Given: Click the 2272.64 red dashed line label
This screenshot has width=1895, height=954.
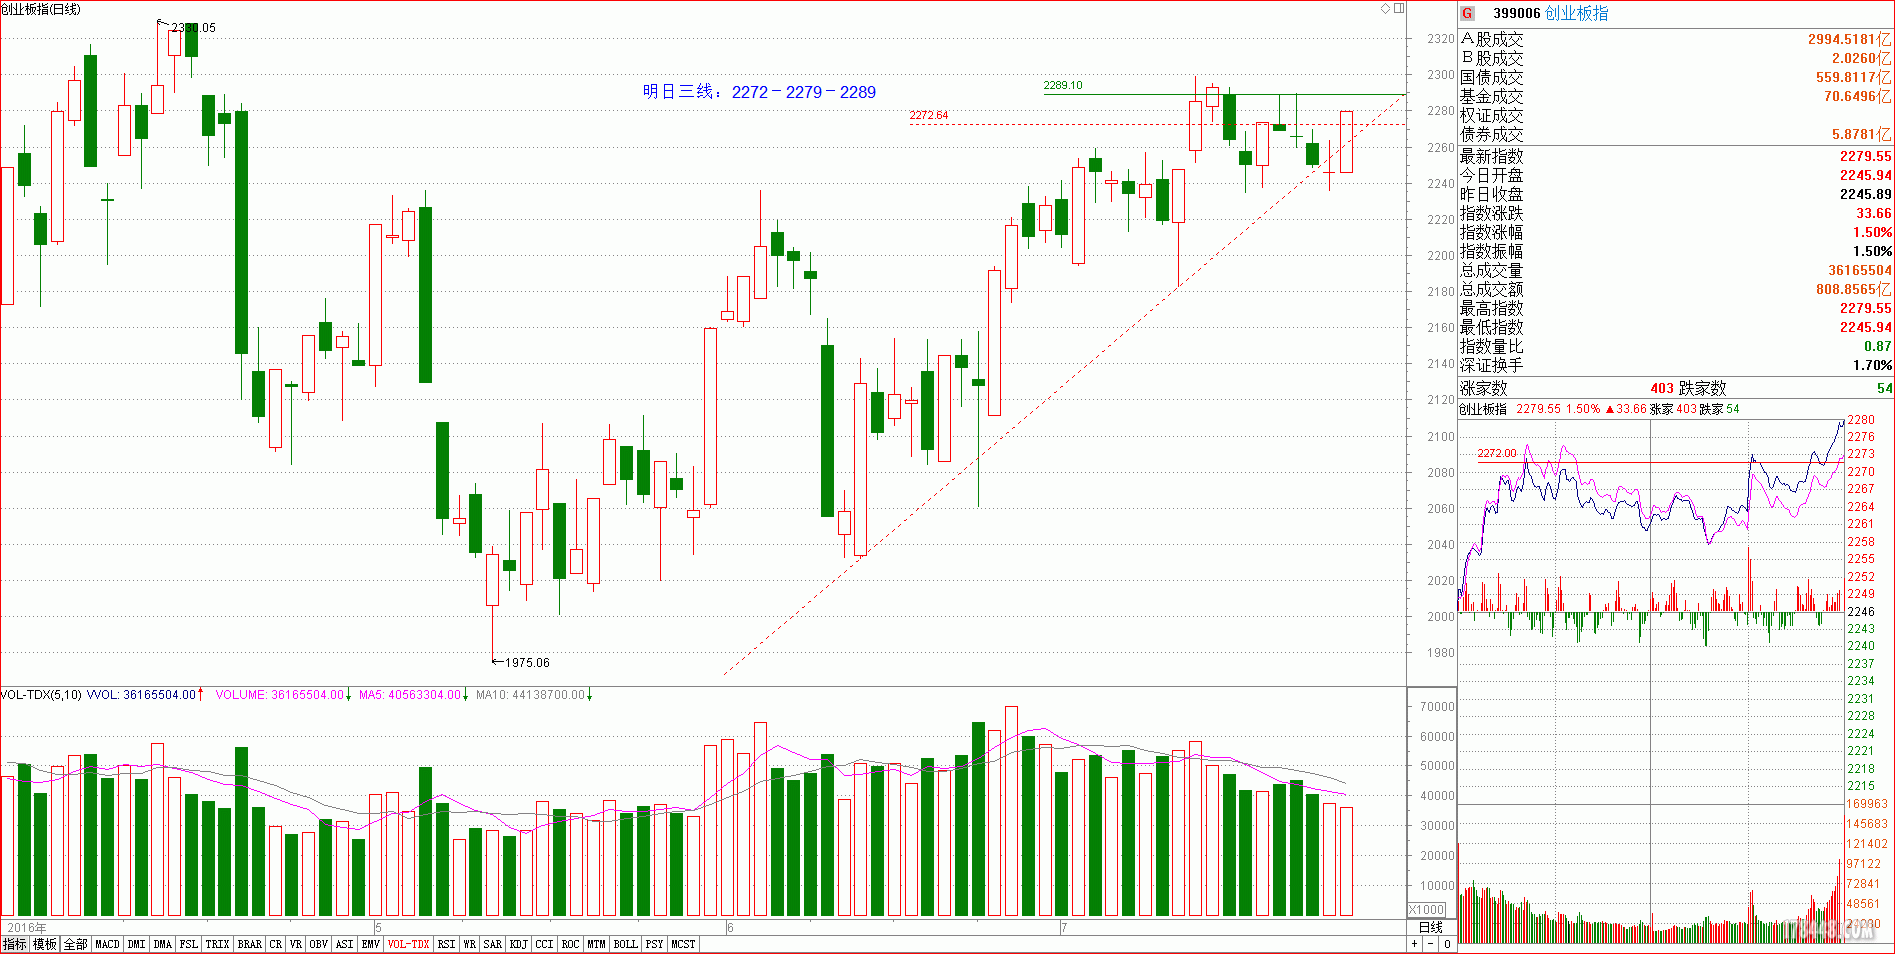Looking at the screenshot, I should click(928, 115).
